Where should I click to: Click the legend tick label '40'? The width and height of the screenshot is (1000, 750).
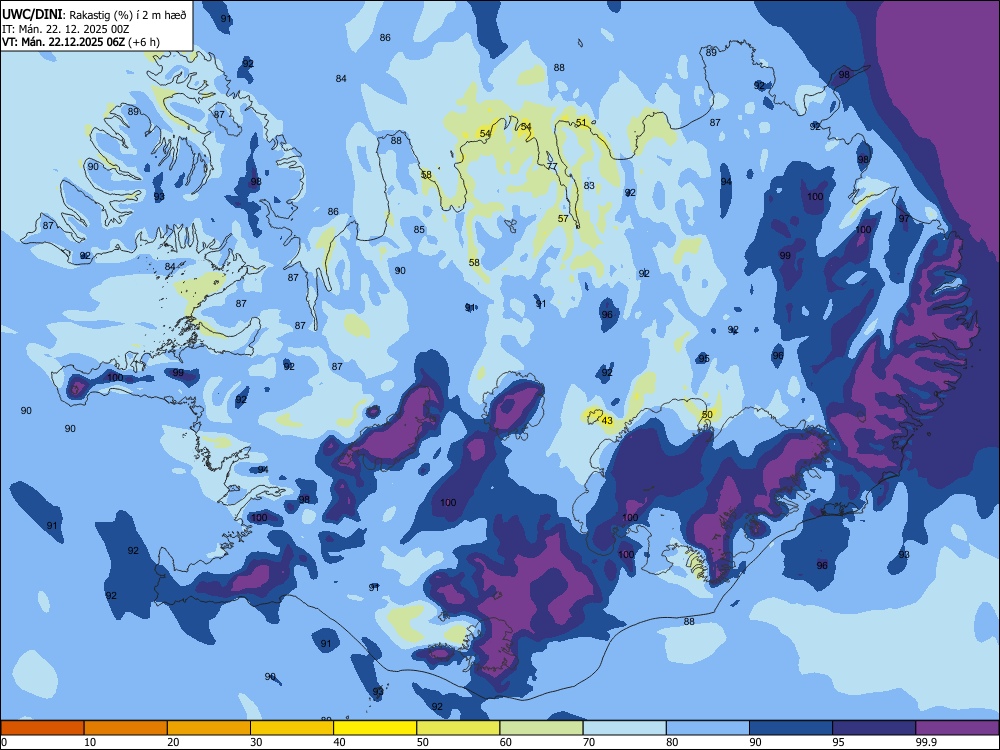339,742
